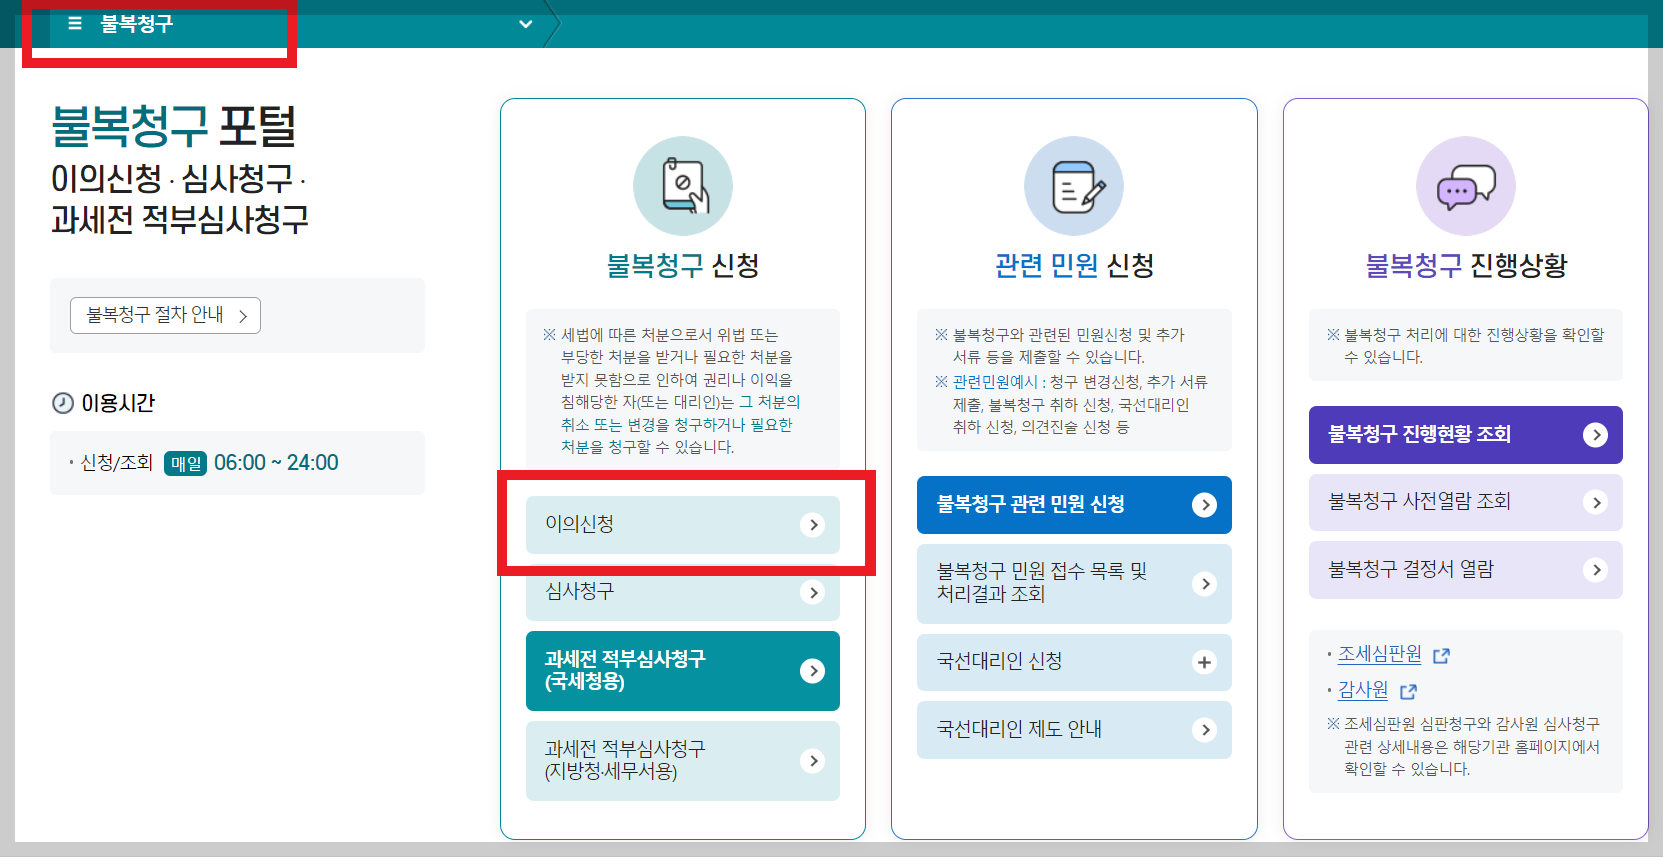Click the 불복청구 진행상황 chat bubble icon
Image resolution: width=1663 pixels, height=857 pixels.
pyautogui.click(x=1466, y=186)
